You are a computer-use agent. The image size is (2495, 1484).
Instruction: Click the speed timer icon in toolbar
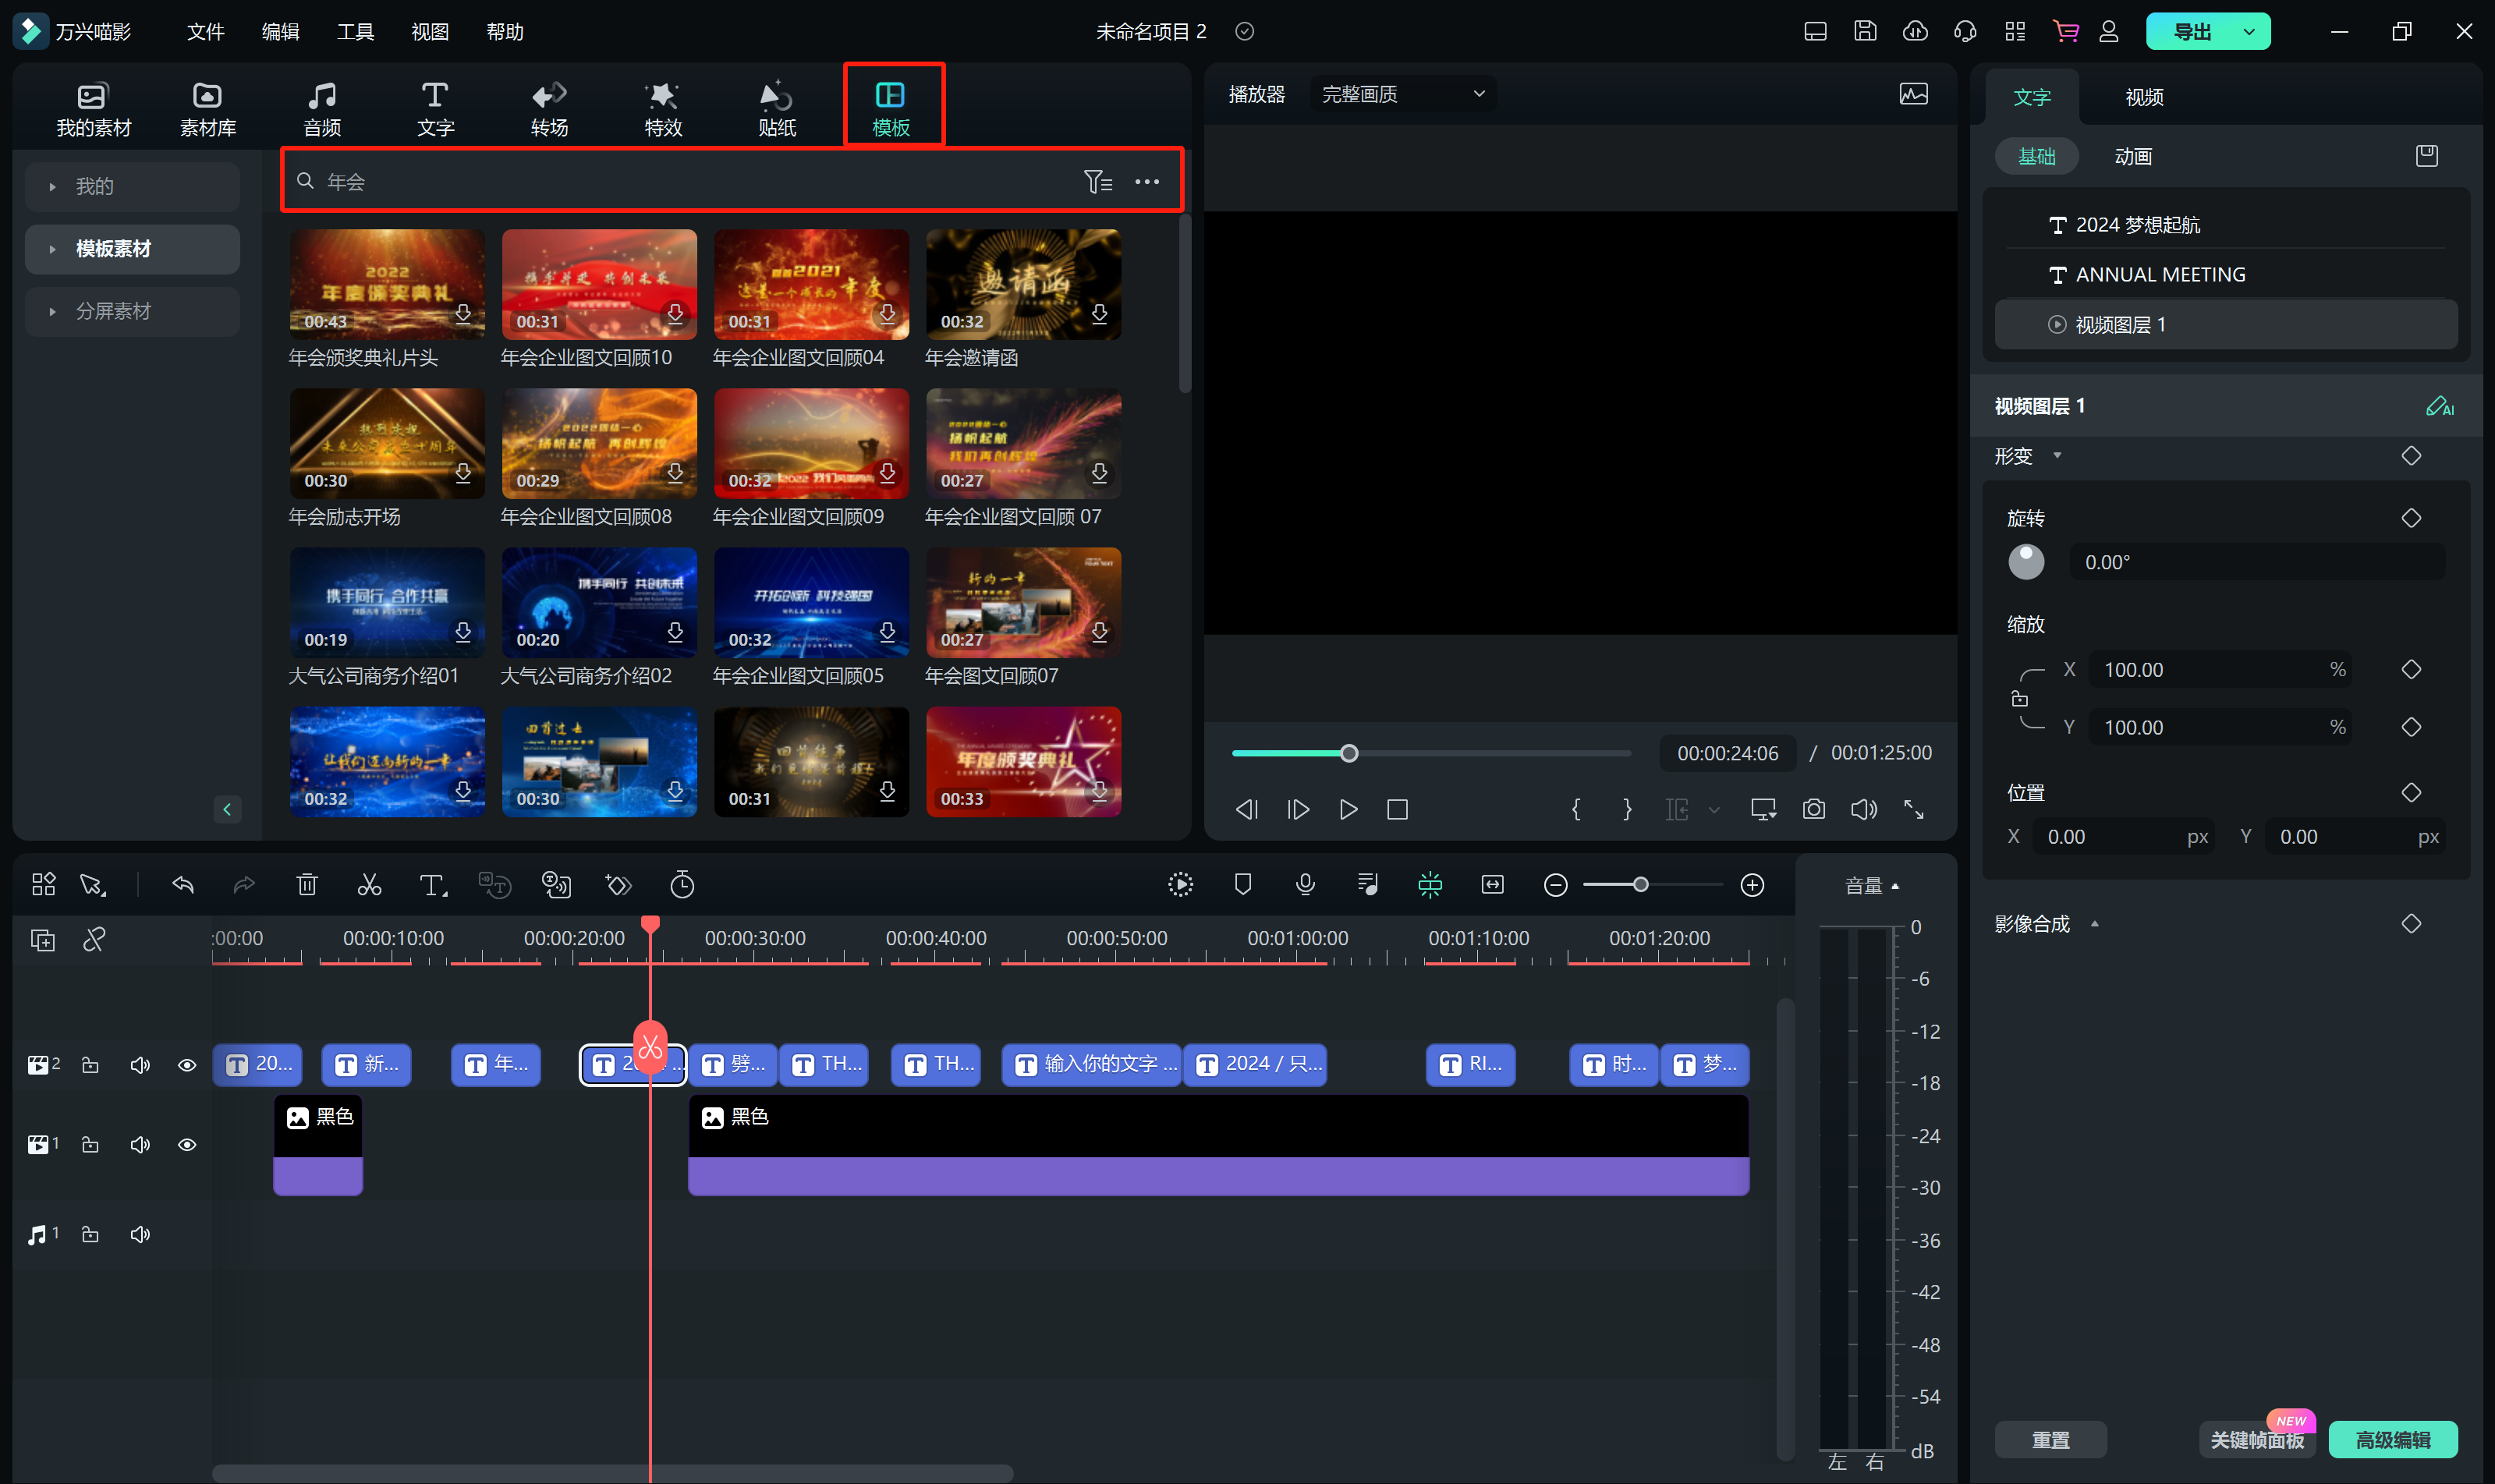click(x=682, y=885)
